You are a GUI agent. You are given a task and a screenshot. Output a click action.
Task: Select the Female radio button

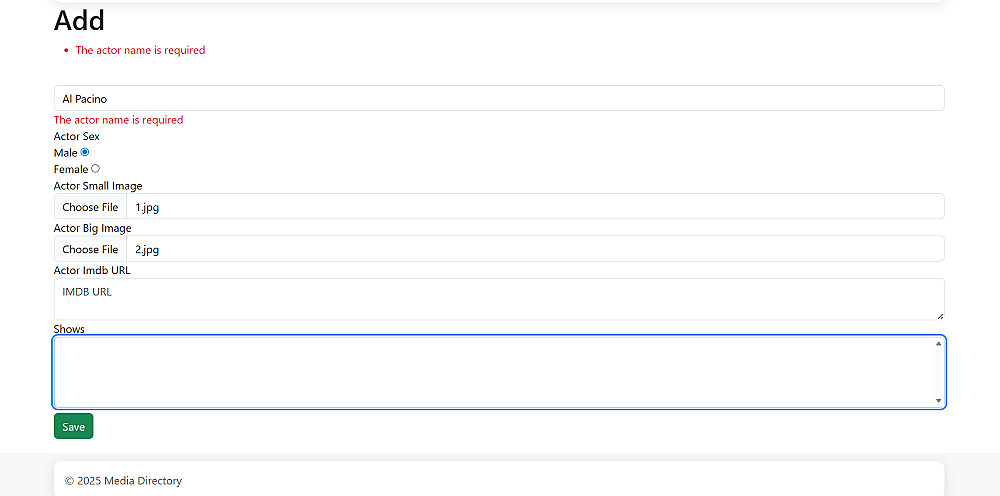[95, 169]
